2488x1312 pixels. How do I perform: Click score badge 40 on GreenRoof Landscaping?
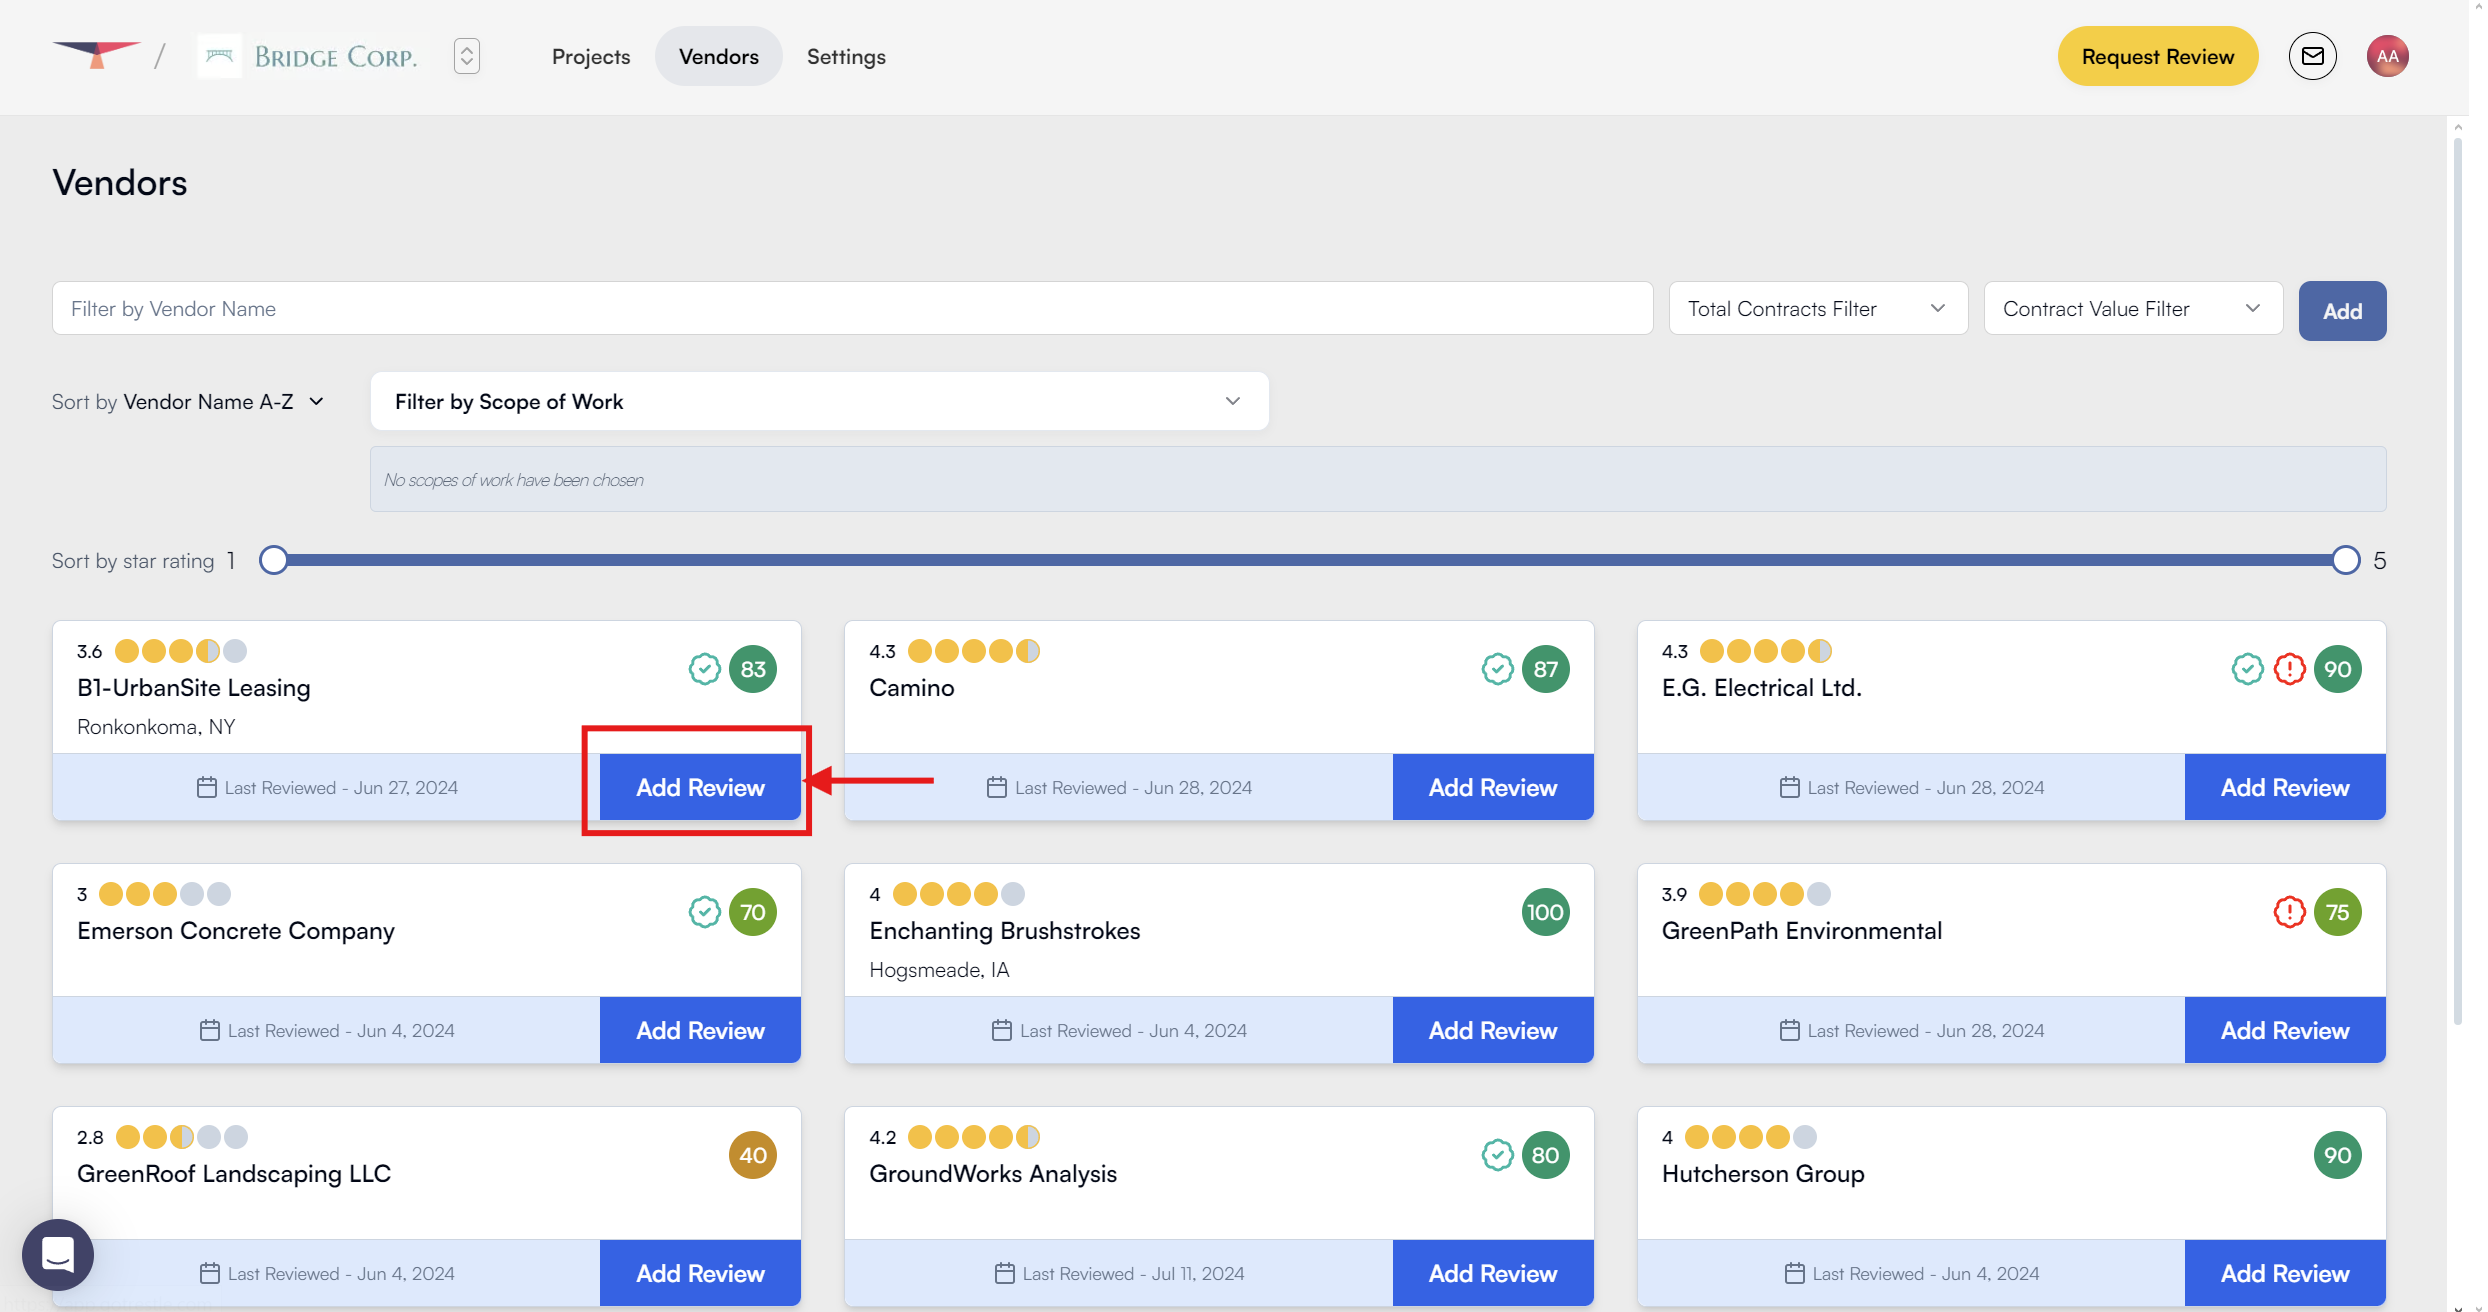pos(752,1155)
